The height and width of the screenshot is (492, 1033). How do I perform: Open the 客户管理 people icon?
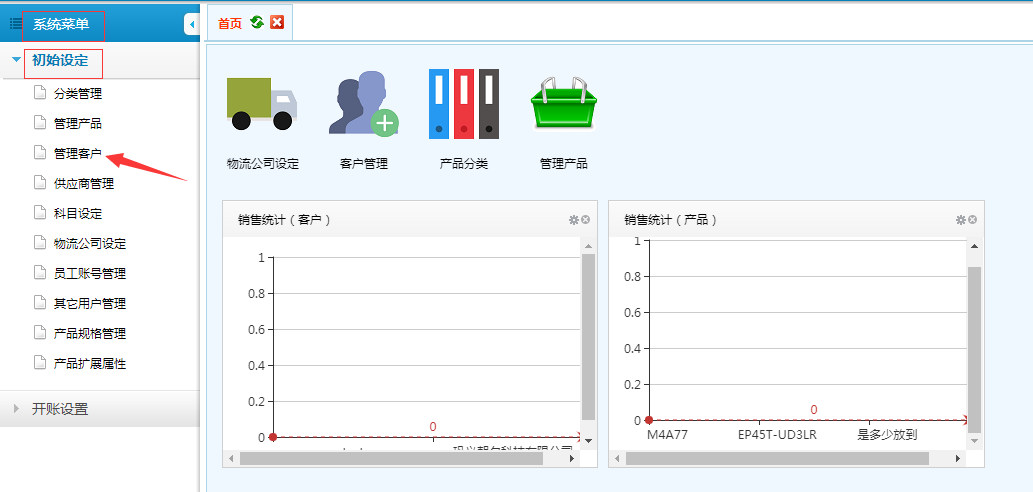(x=363, y=105)
